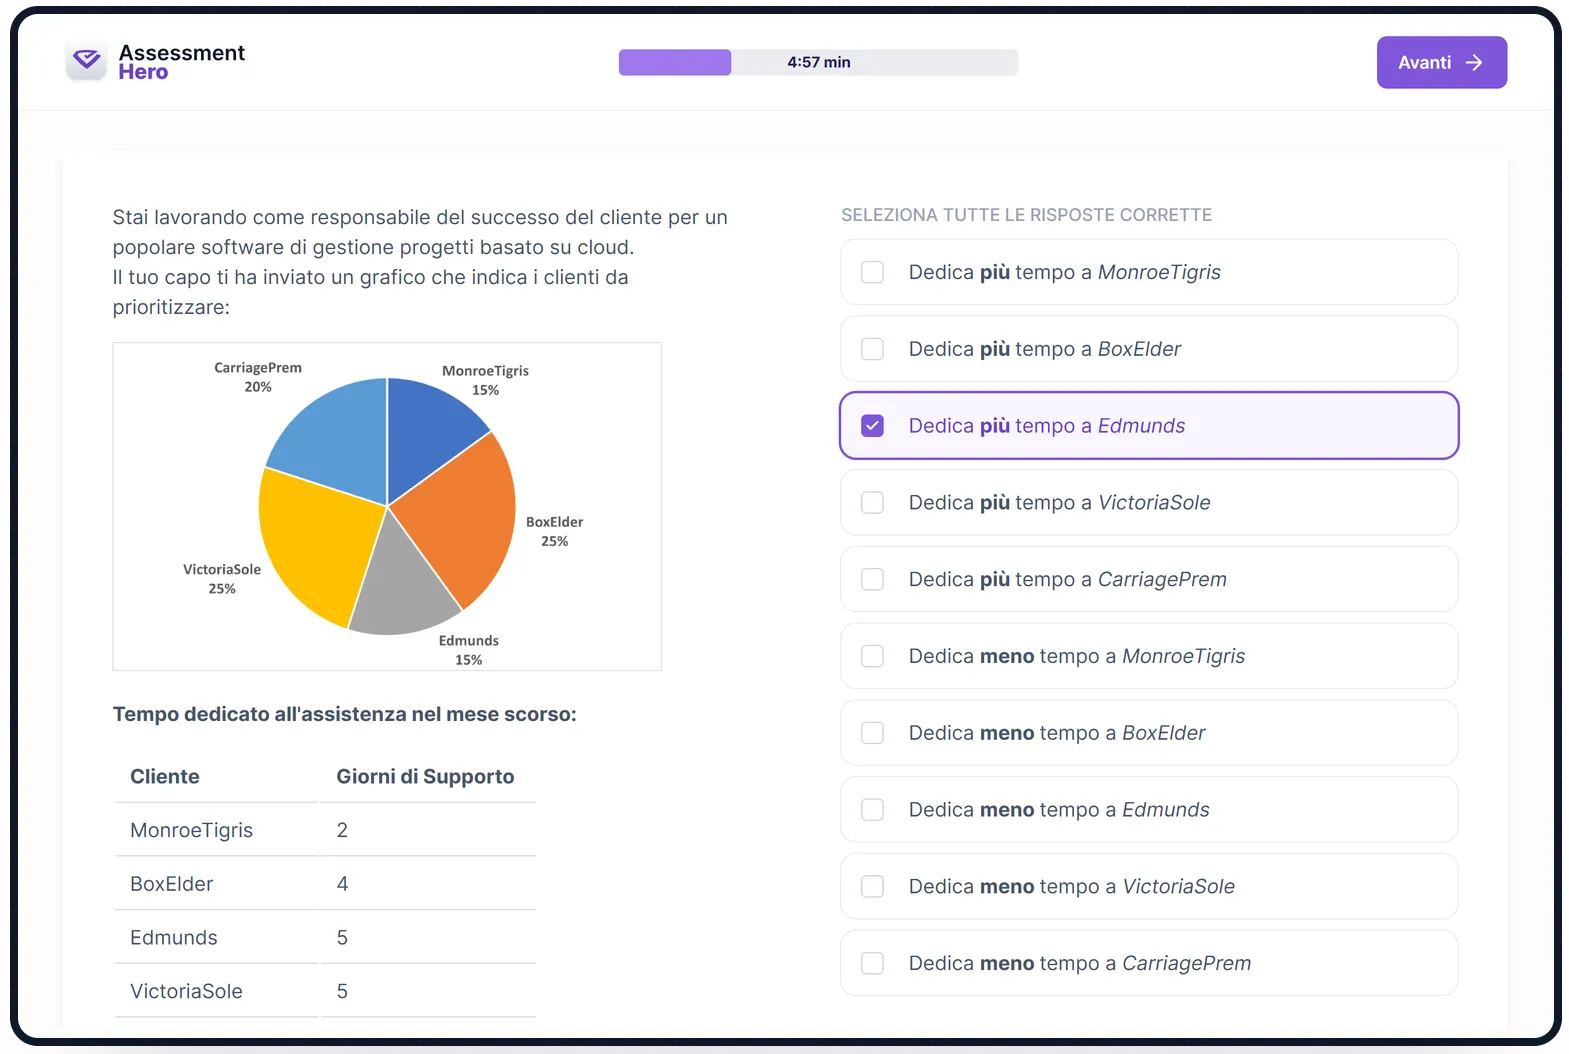Check 'Dedica meno tempo a CarriagePrem'

(x=873, y=963)
